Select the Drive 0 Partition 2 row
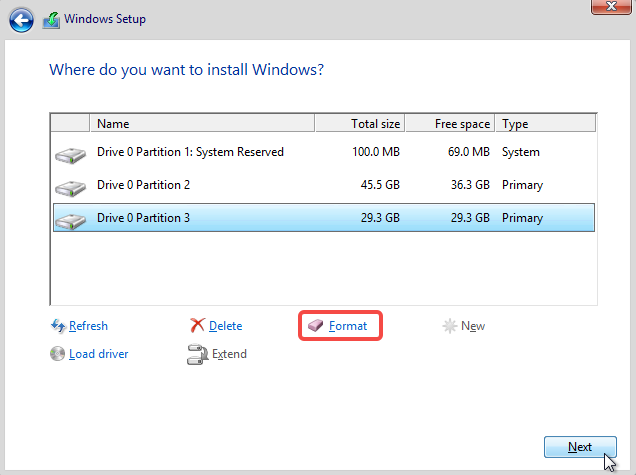This screenshot has width=636, height=475. pos(324,185)
